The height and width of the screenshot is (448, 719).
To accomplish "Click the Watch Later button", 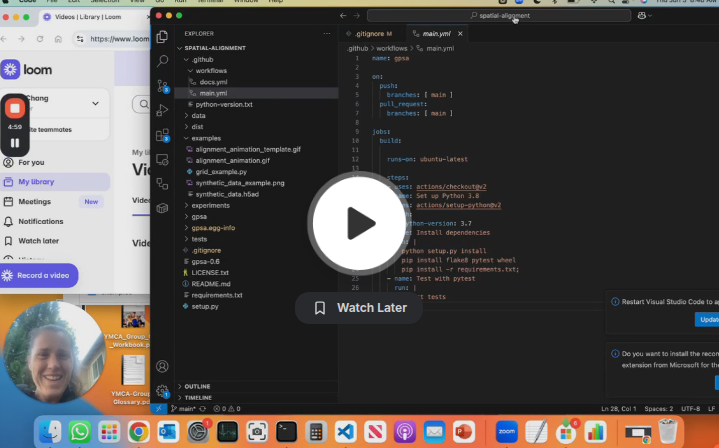I will pos(359,308).
